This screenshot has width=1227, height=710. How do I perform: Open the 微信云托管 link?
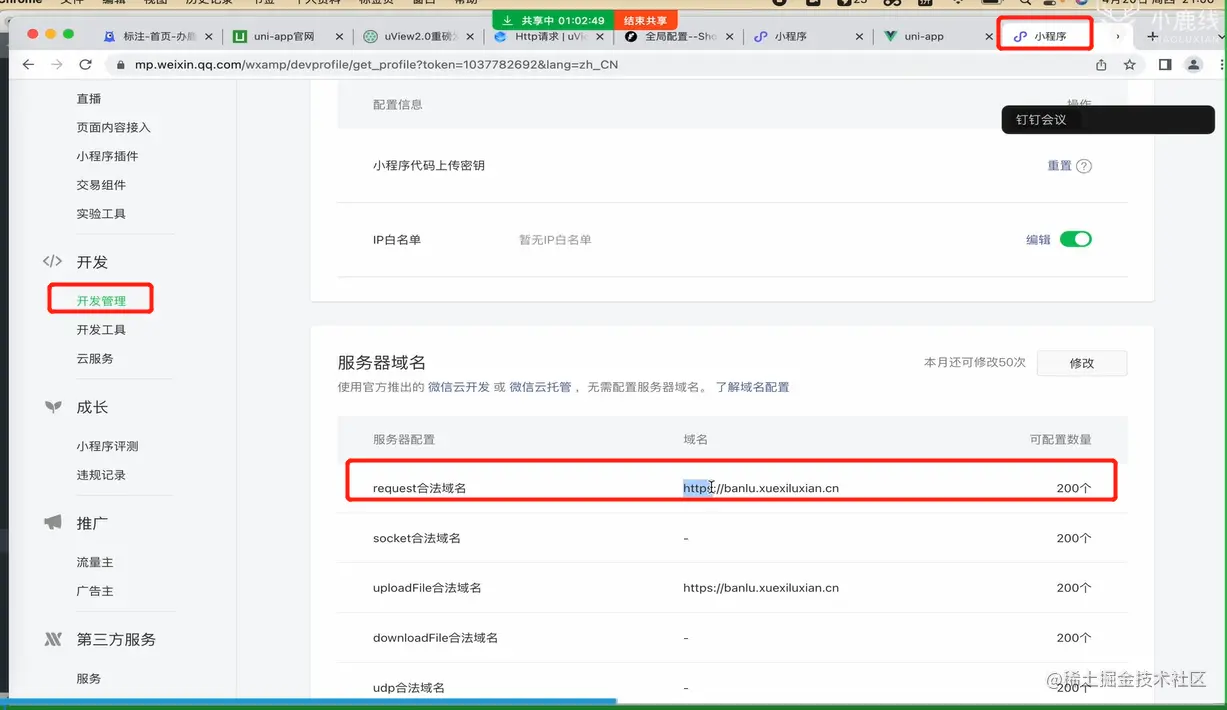point(540,387)
